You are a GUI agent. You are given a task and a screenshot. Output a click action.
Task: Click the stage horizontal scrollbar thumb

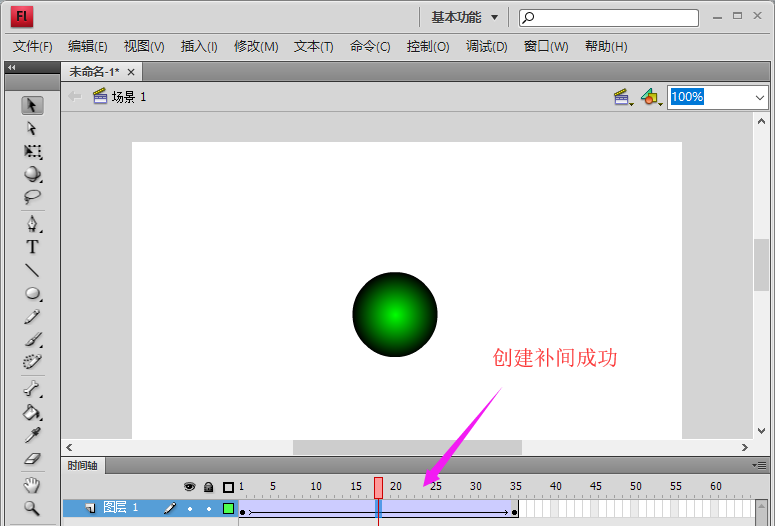pos(407,447)
